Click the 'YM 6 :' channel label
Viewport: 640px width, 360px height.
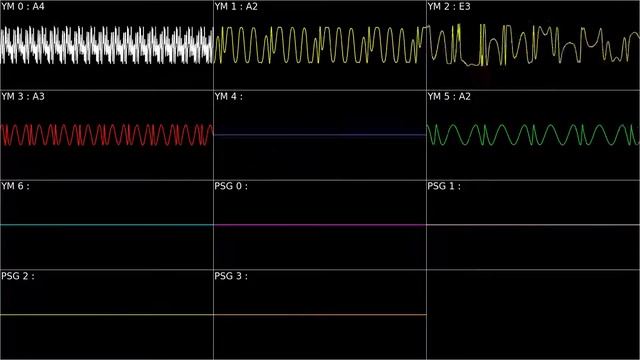pyautogui.click(x=15, y=186)
